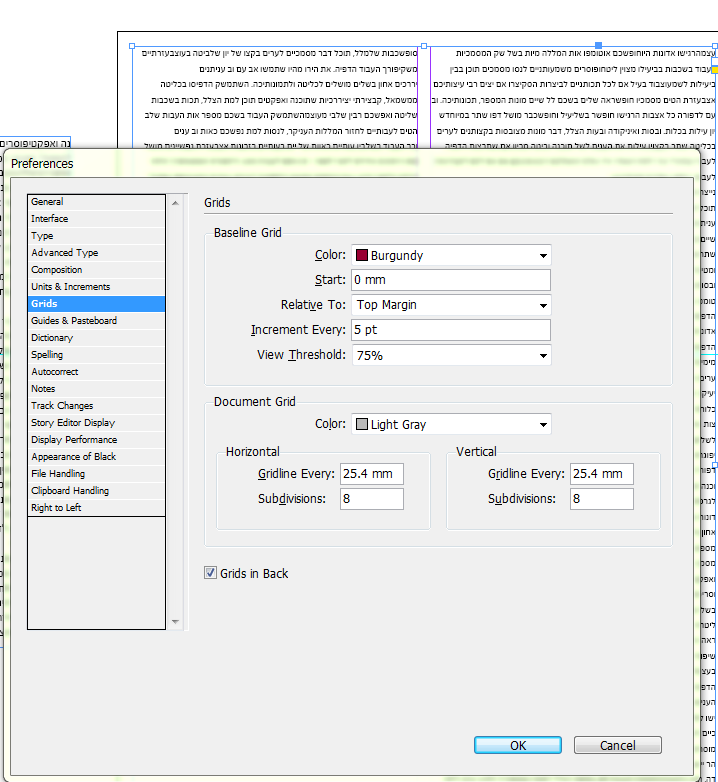This screenshot has height=782, width=718.
Task: Open Appearance of Black preferences
Action: click(x=96, y=456)
